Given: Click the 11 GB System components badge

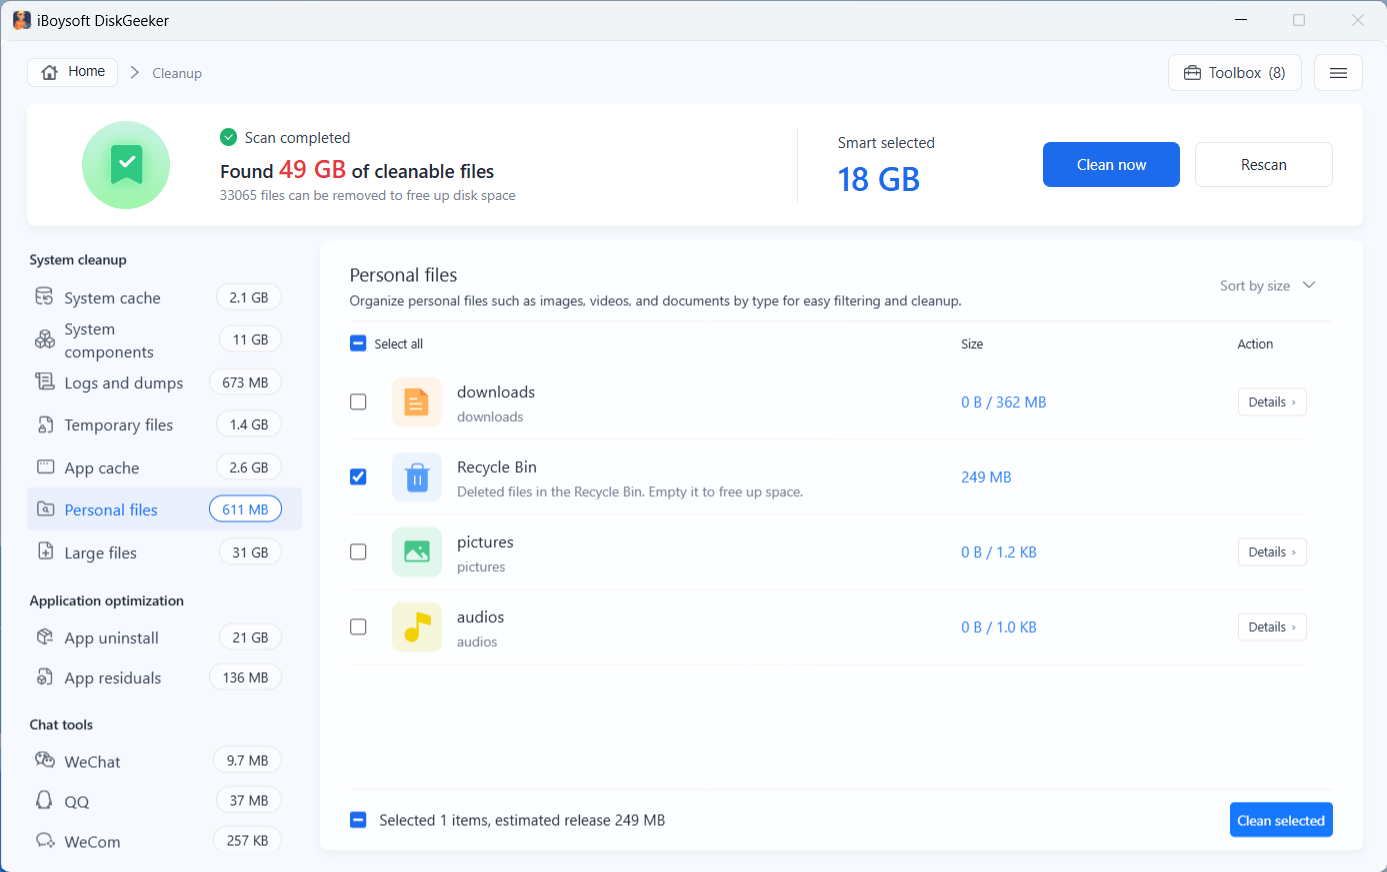Looking at the screenshot, I should pyautogui.click(x=250, y=340).
